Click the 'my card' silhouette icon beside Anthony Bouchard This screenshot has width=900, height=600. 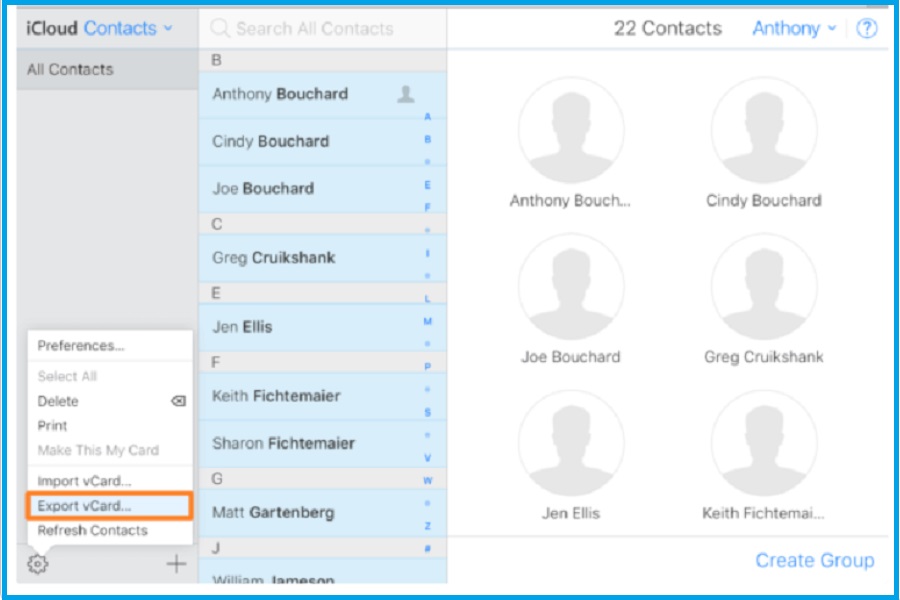[405, 94]
